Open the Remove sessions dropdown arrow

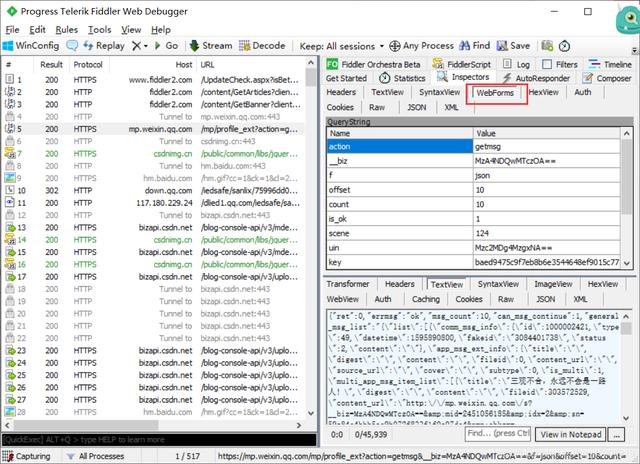[146, 46]
